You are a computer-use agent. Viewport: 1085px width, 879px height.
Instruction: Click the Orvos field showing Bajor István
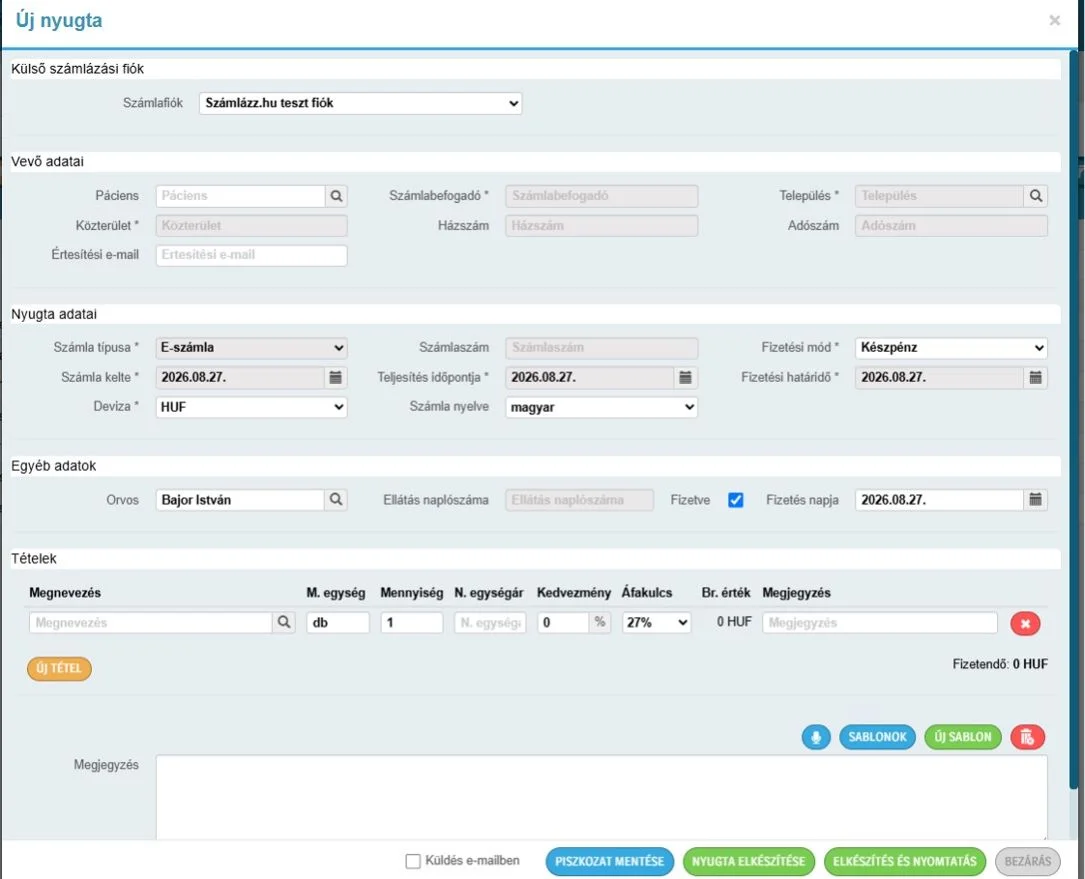[x=239, y=500]
